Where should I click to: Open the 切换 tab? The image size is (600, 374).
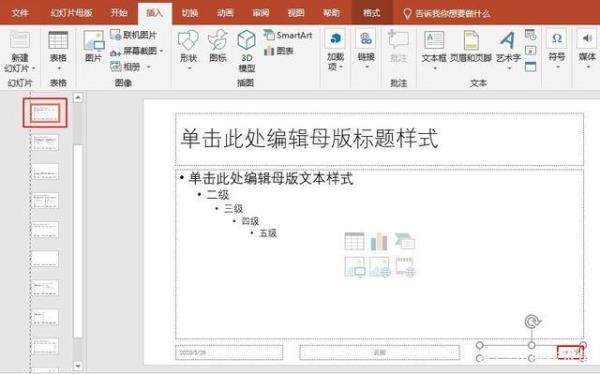point(190,13)
